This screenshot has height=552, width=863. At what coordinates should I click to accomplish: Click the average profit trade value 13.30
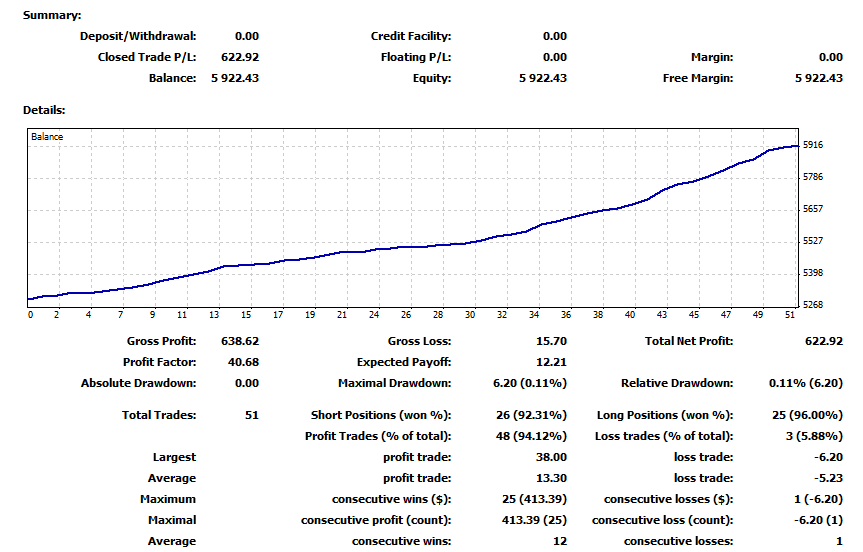tap(551, 478)
